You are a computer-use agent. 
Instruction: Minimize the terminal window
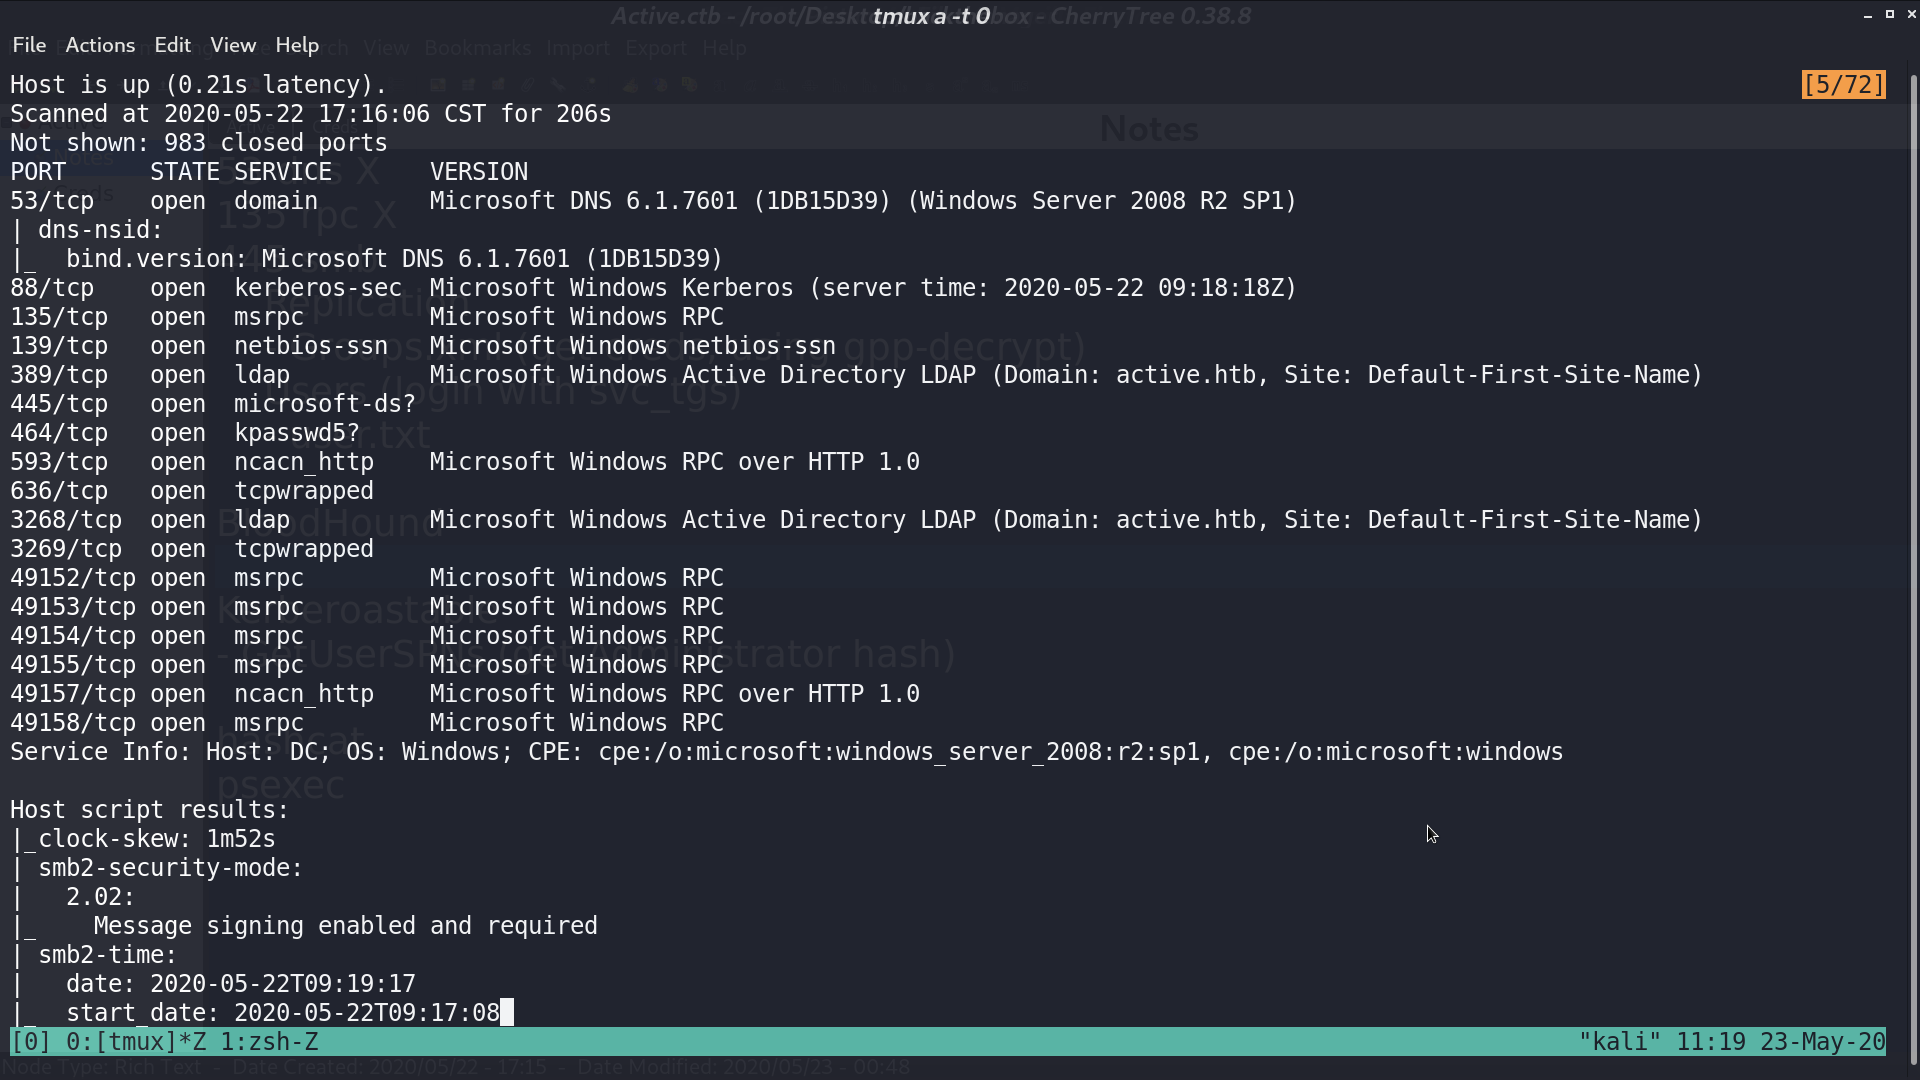(1868, 15)
